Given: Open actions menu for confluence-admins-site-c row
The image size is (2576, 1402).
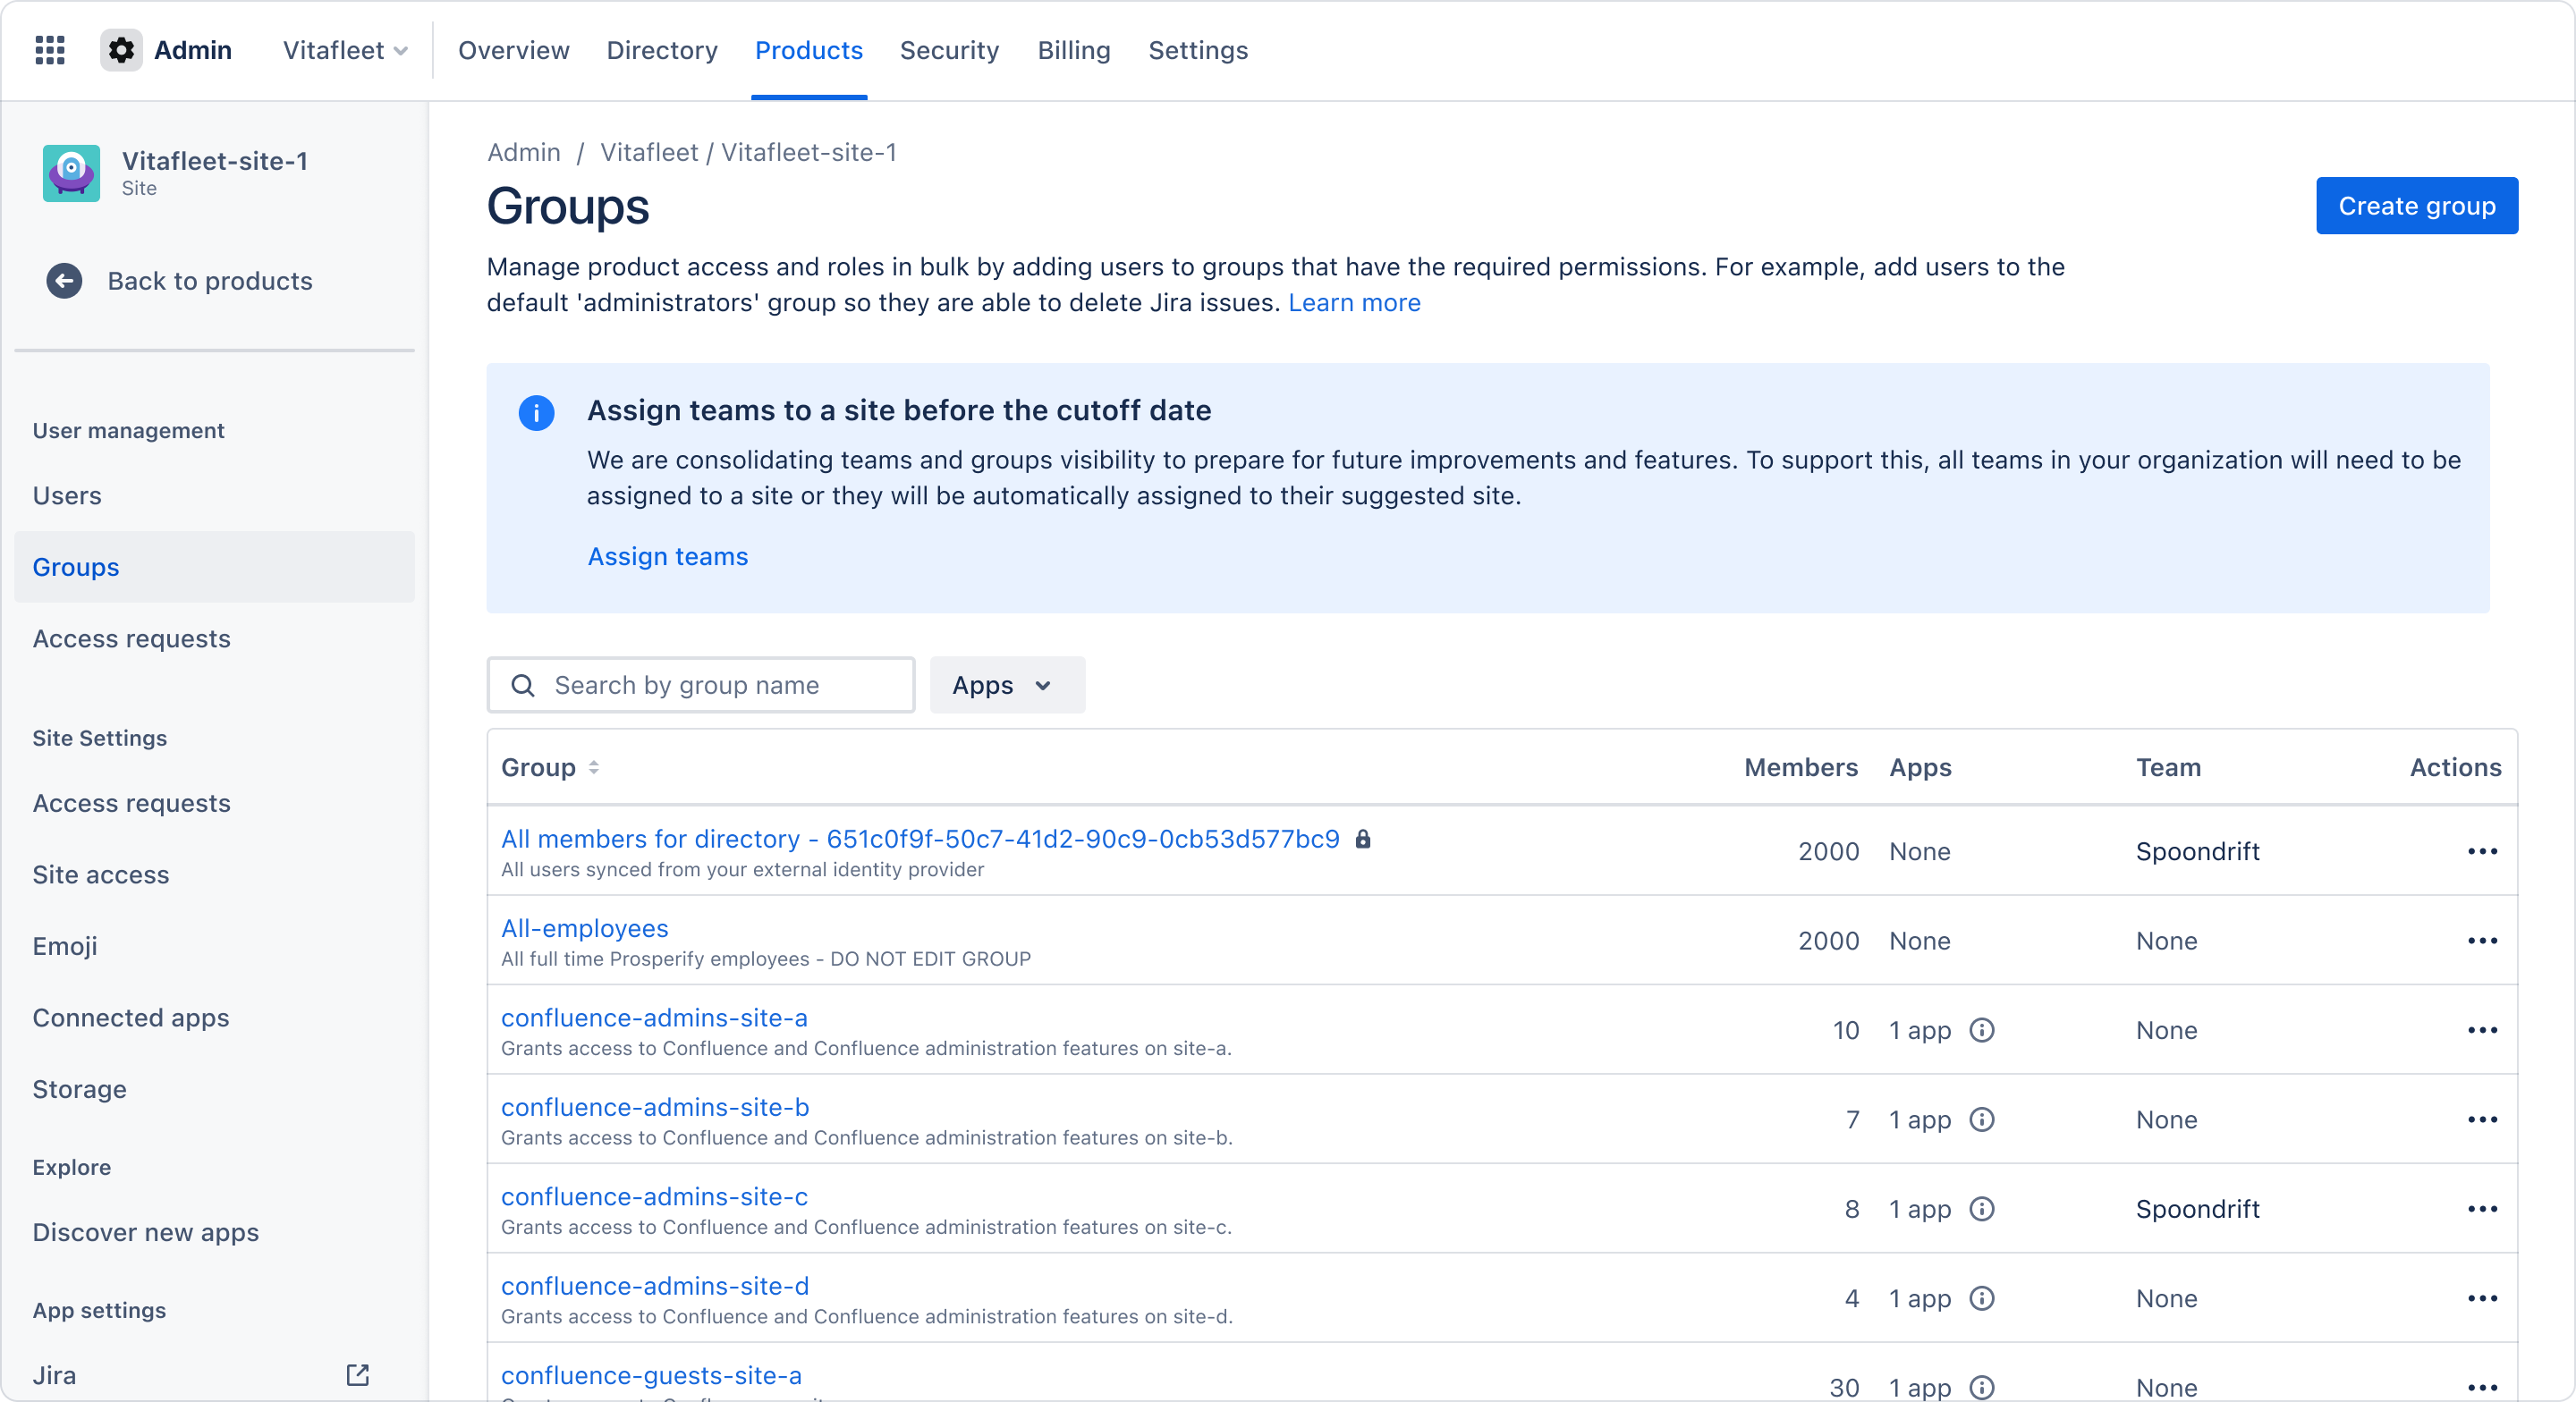Looking at the screenshot, I should point(2482,1209).
